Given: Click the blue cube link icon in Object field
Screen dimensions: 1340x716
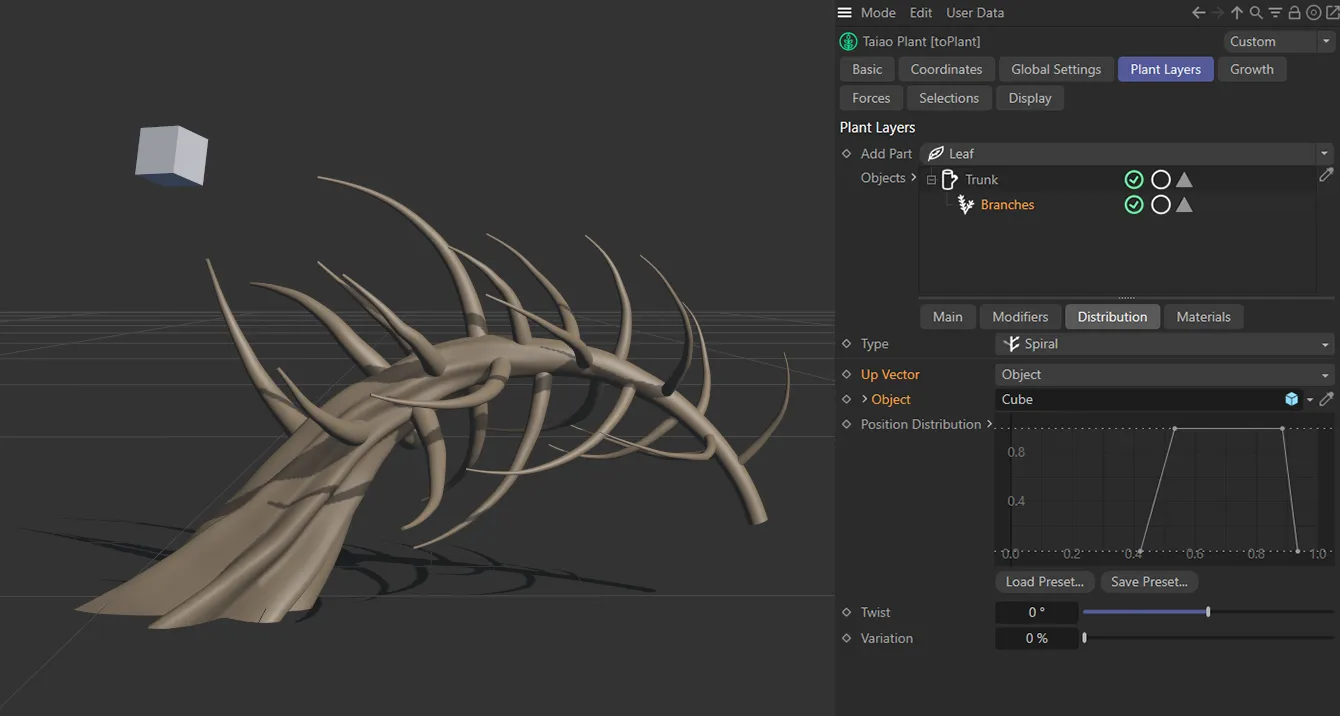Looking at the screenshot, I should point(1291,398).
